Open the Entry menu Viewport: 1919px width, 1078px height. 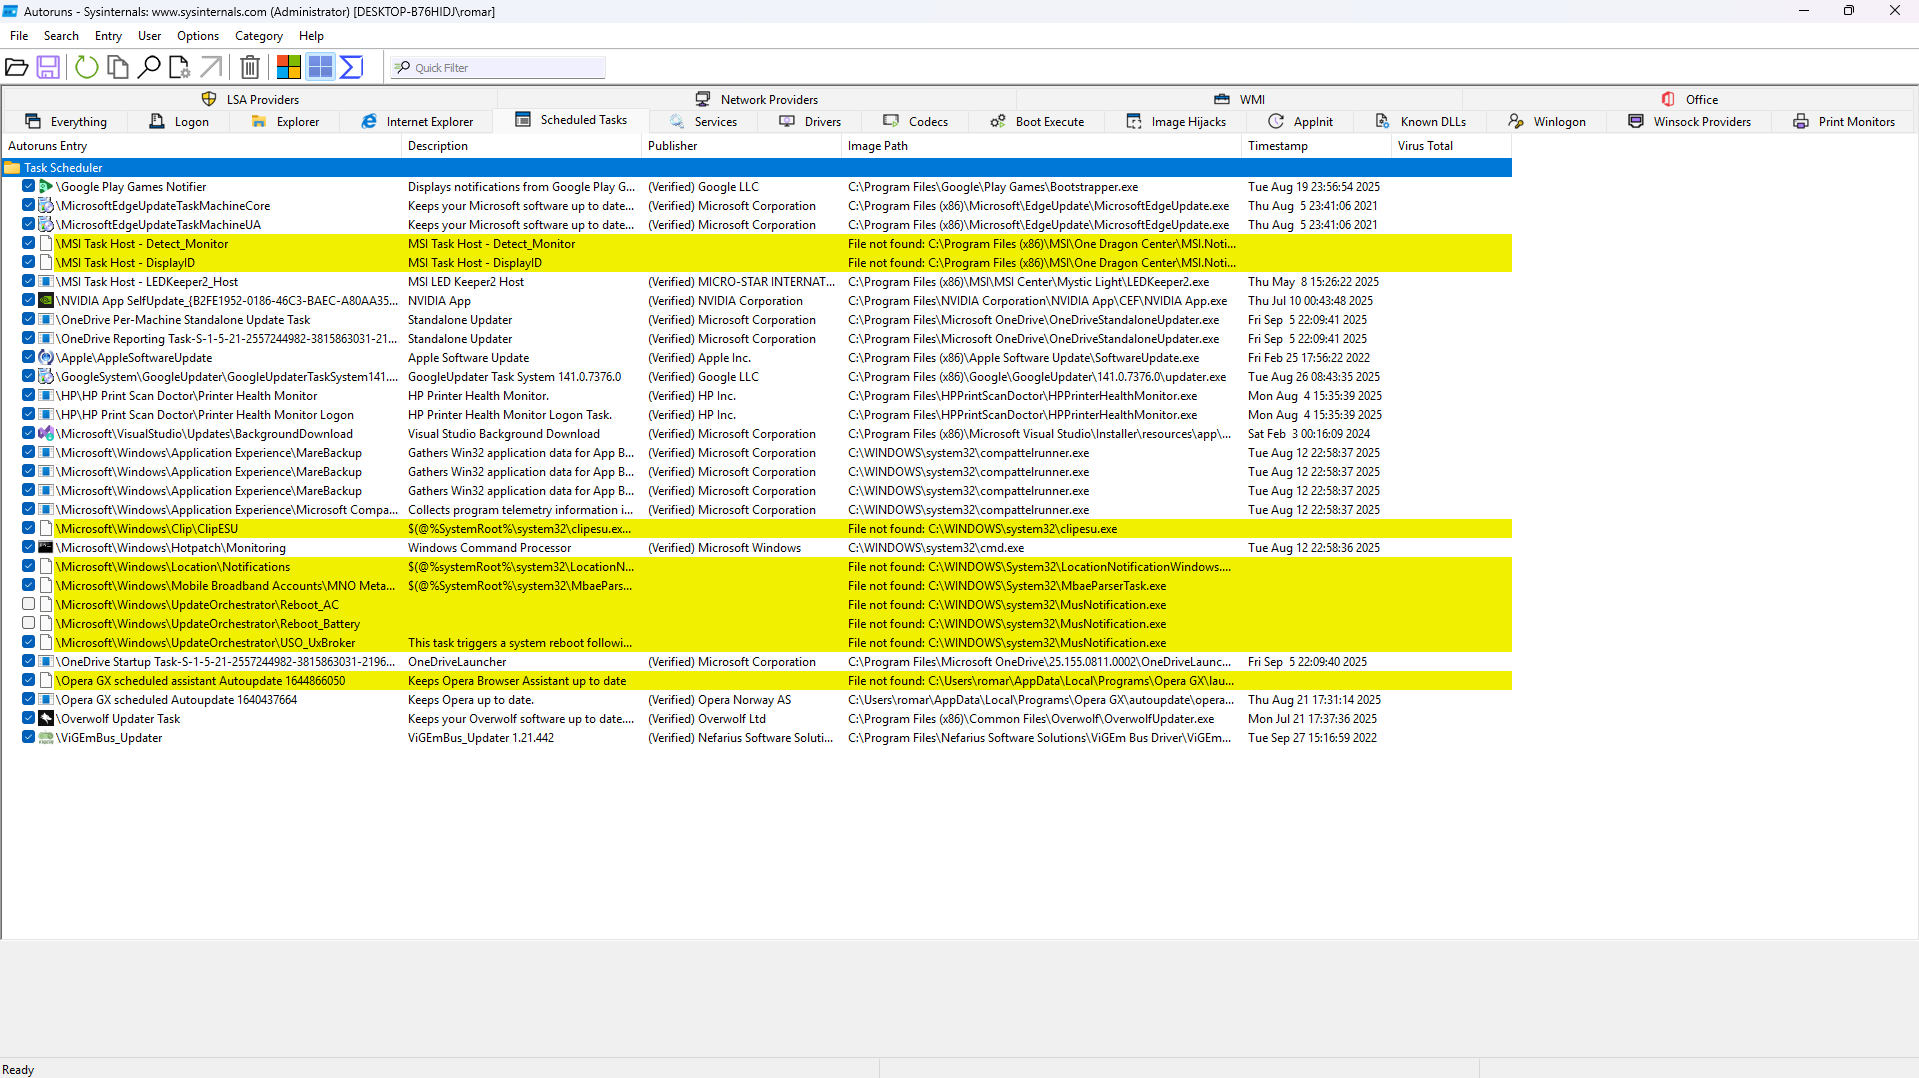pos(108,36)
